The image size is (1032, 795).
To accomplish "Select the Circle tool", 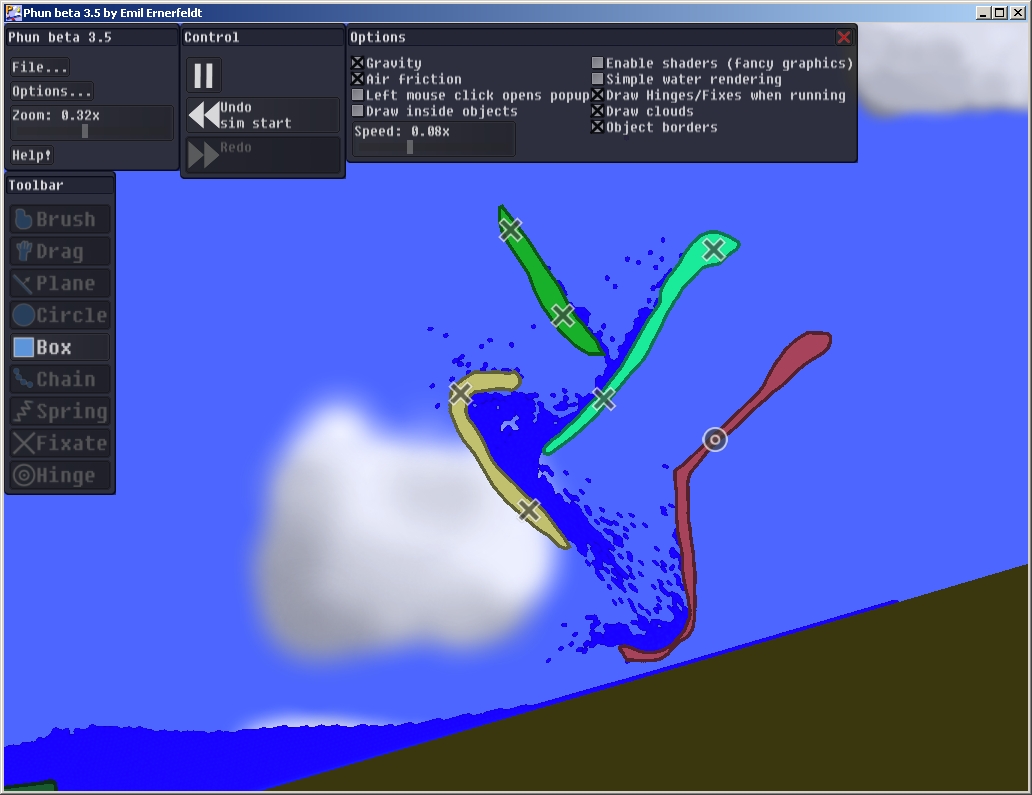I will click(59, 316).
